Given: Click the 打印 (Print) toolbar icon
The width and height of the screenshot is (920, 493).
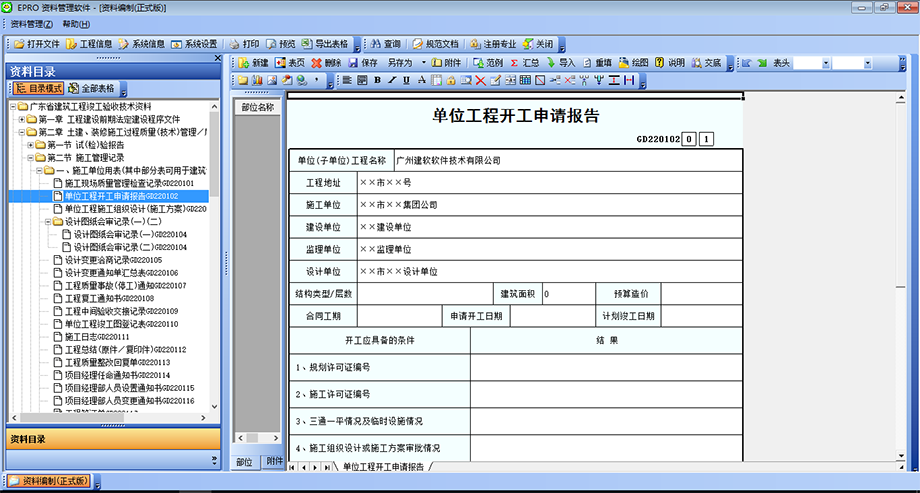Looking at the screenshot, I should pyautogui.click(x=244, y=44).
